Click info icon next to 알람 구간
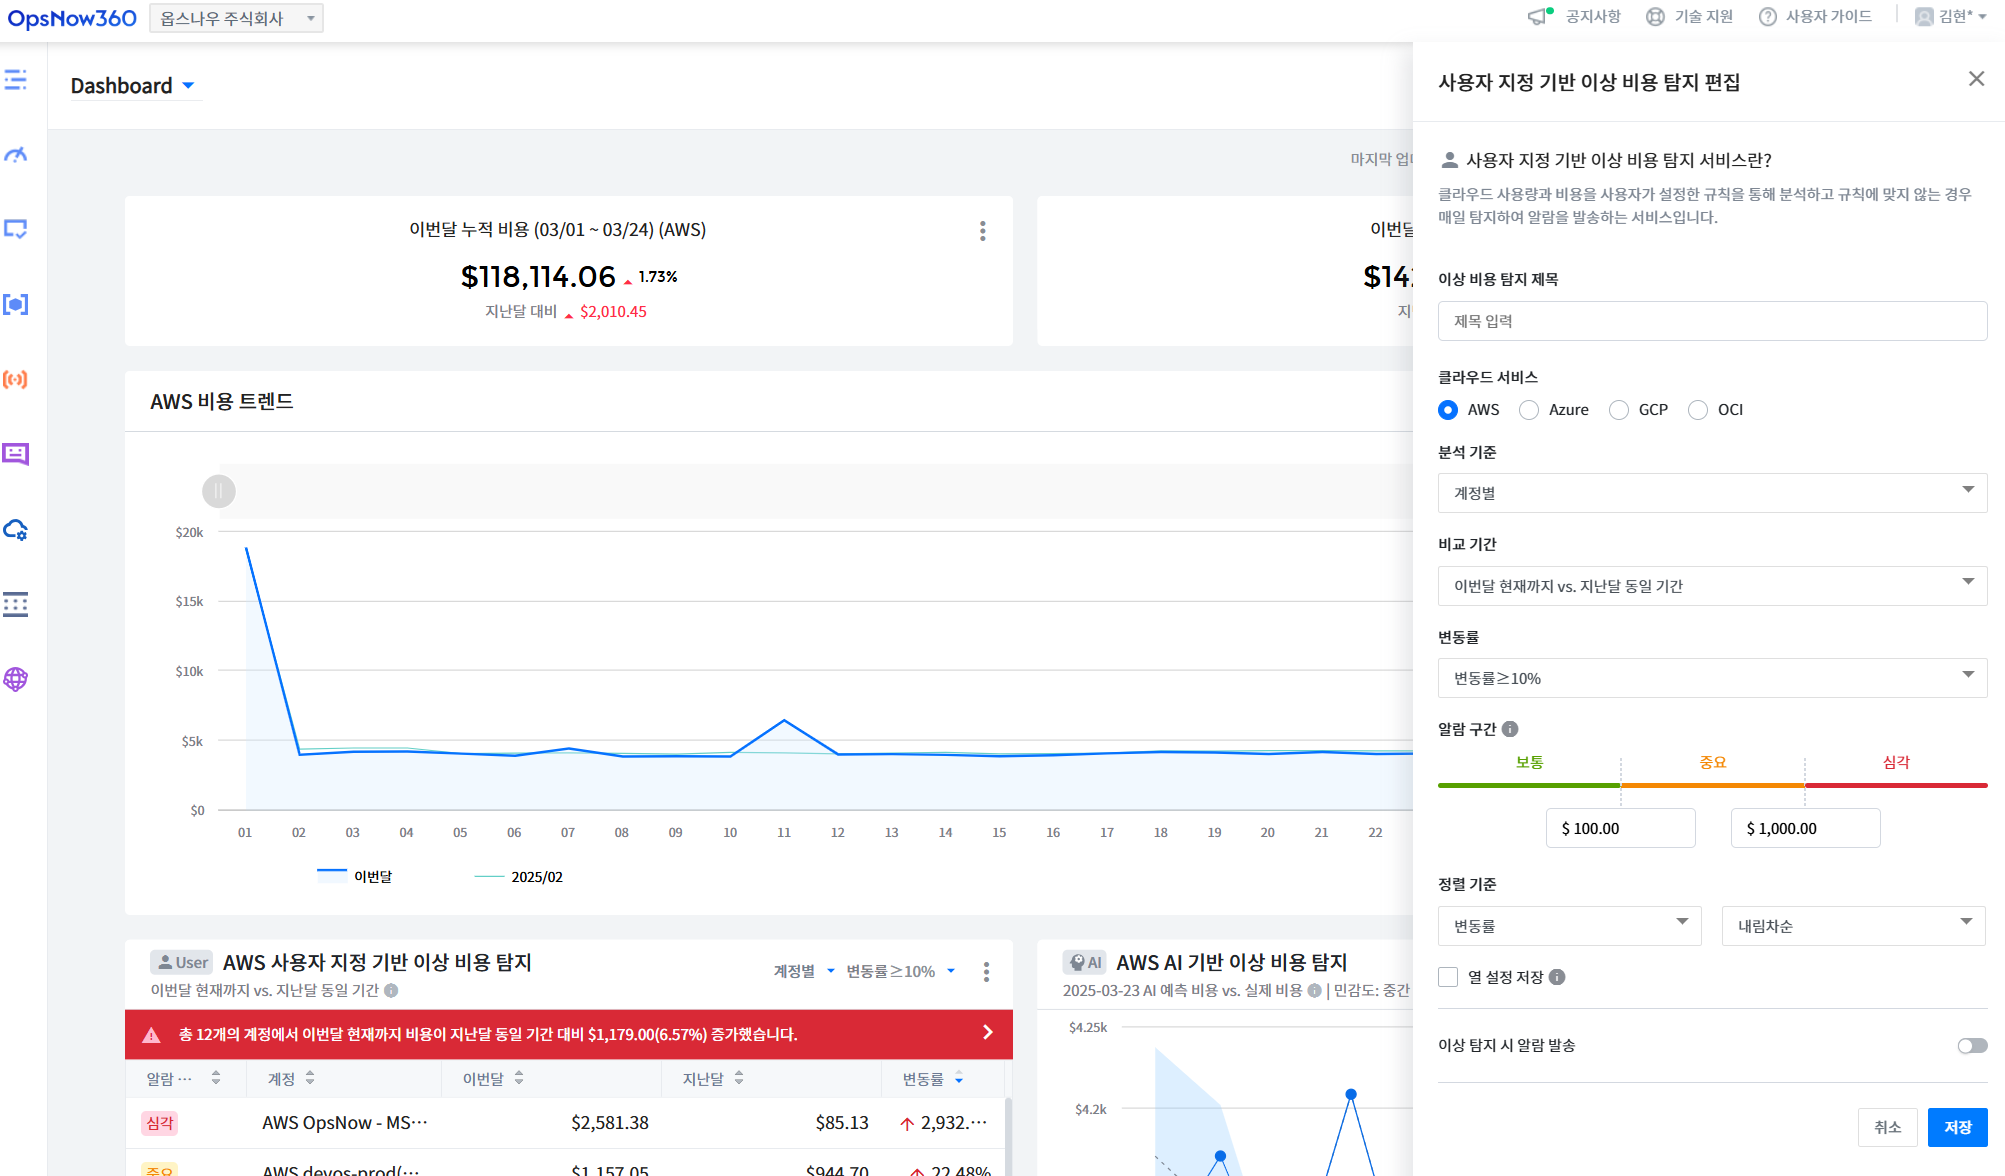Screen dimensions: 2005x1176 click(1510, 729)
